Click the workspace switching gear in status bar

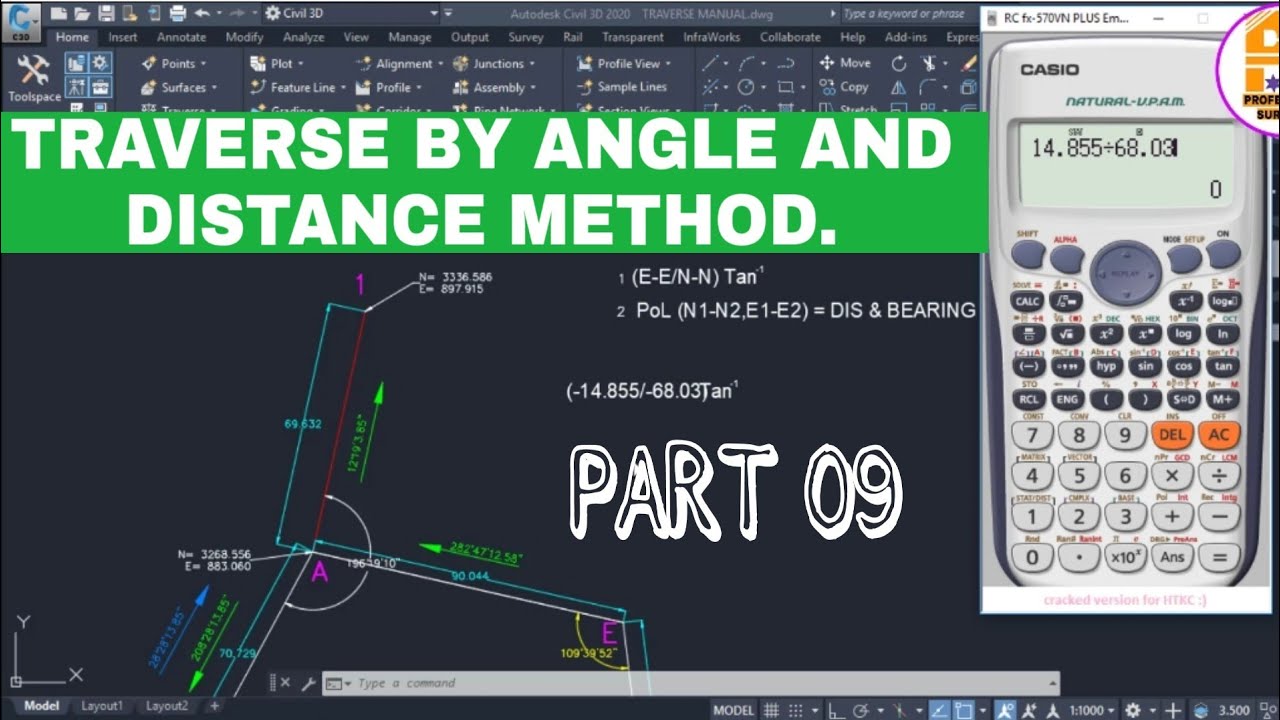click(x=1132, y=709)
